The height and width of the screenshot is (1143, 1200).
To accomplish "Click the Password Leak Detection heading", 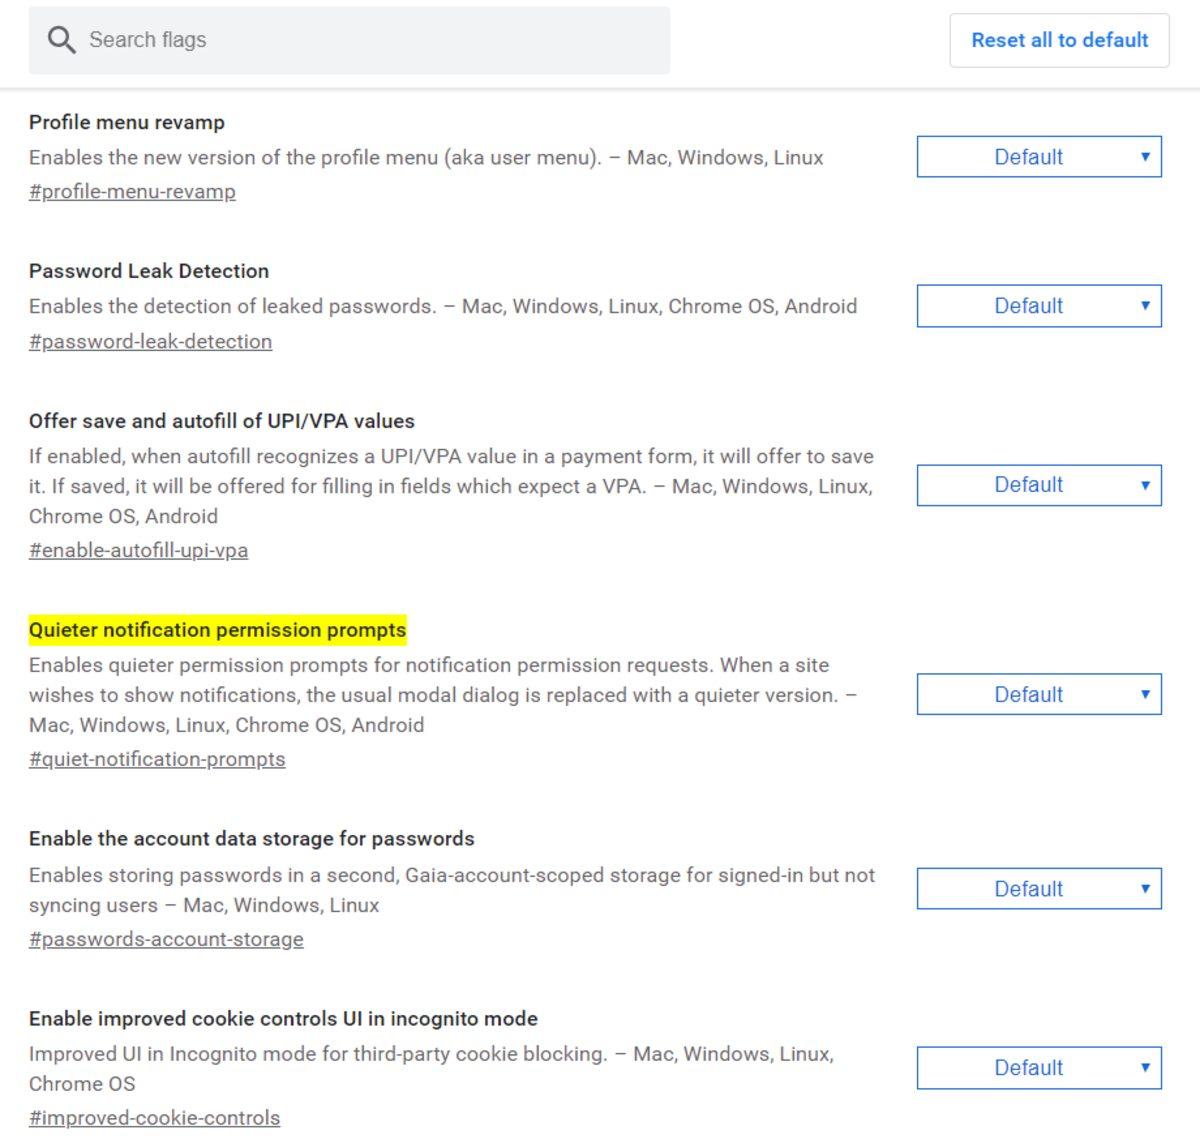I will coord(149,271).
